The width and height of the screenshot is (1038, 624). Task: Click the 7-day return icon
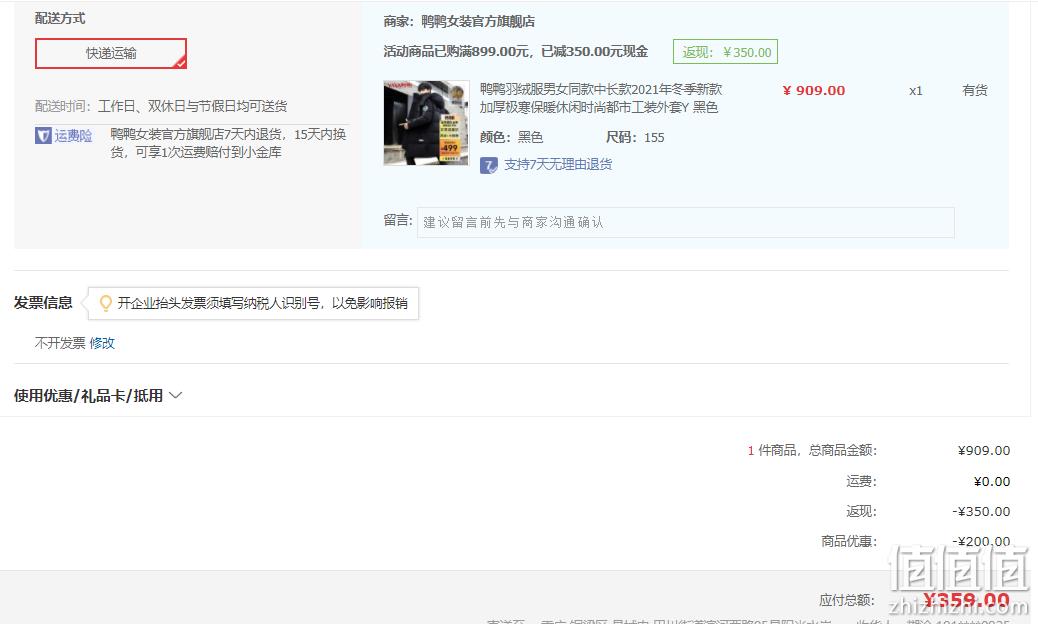(489, 165)
